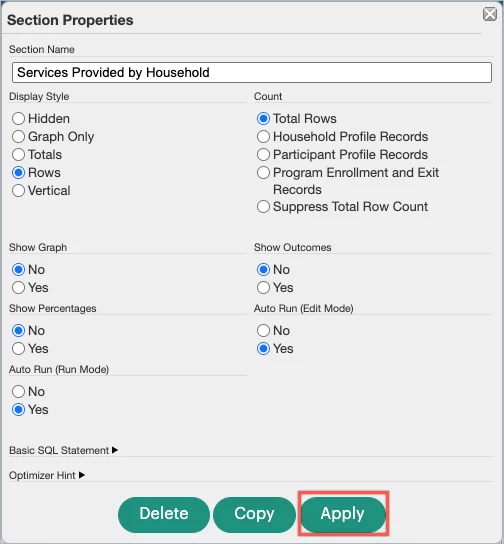Set Show Outcomes to No
The width and height of the screenshot is (504, 544).
click(x=263, y=270)
